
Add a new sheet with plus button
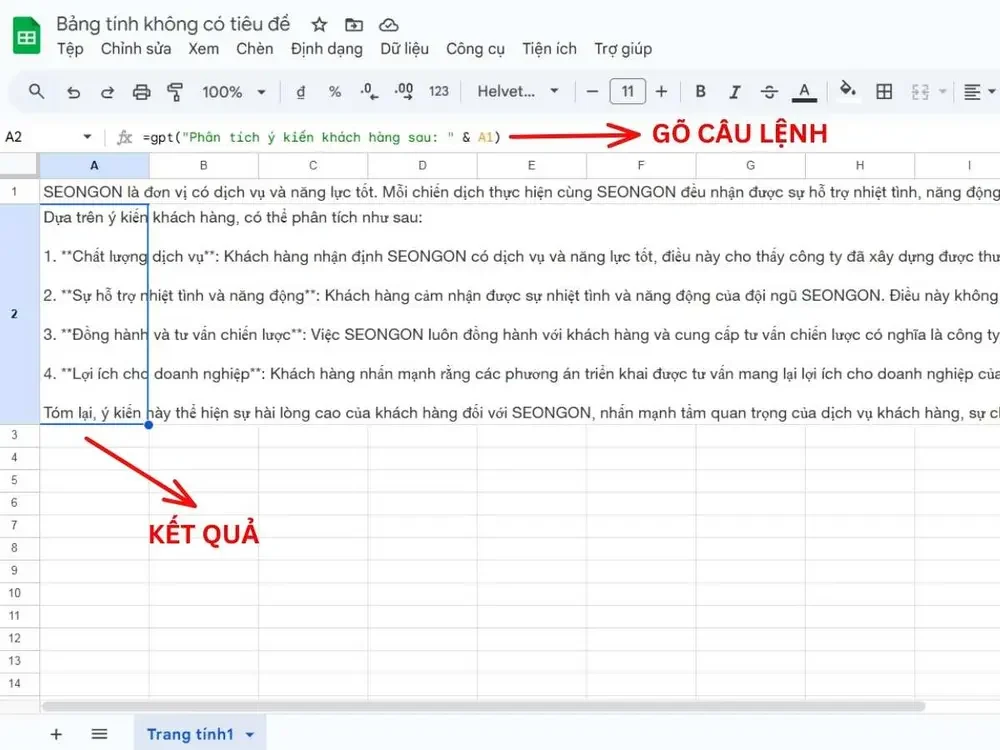56,734
